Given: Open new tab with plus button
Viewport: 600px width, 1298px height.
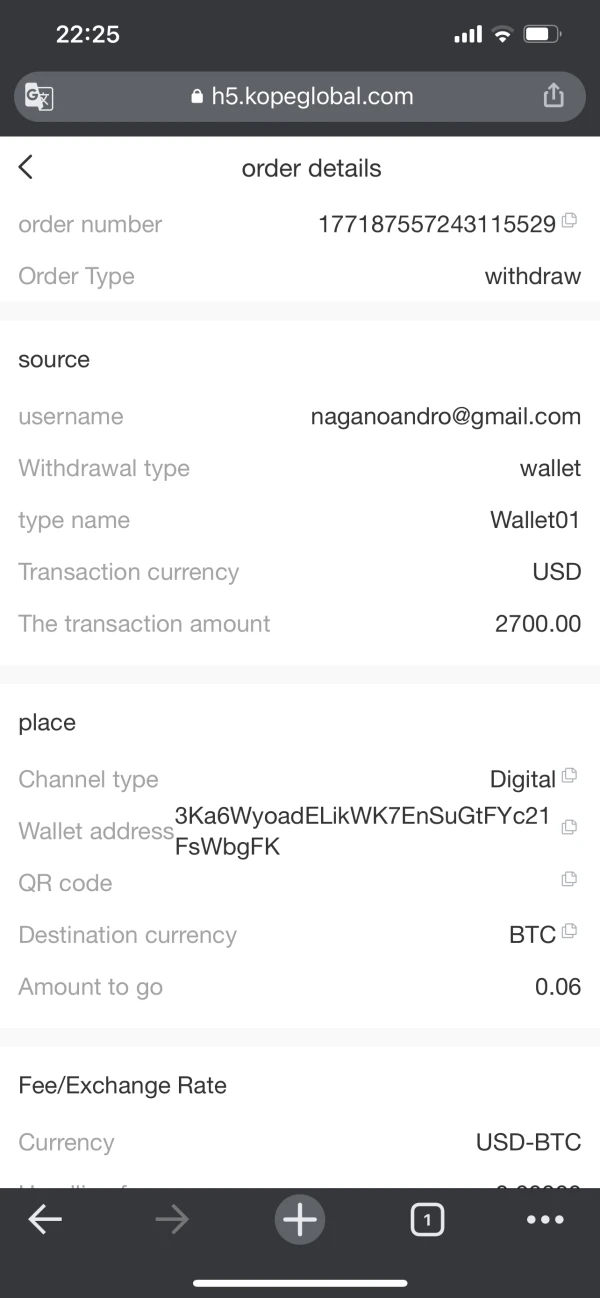Looking at the screenshot, I should pos(299,1220).
